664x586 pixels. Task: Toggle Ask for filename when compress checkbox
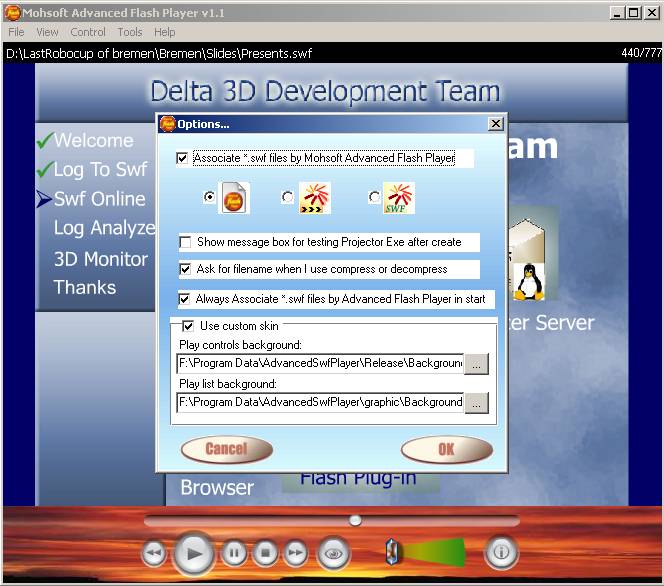click(185, 269)
